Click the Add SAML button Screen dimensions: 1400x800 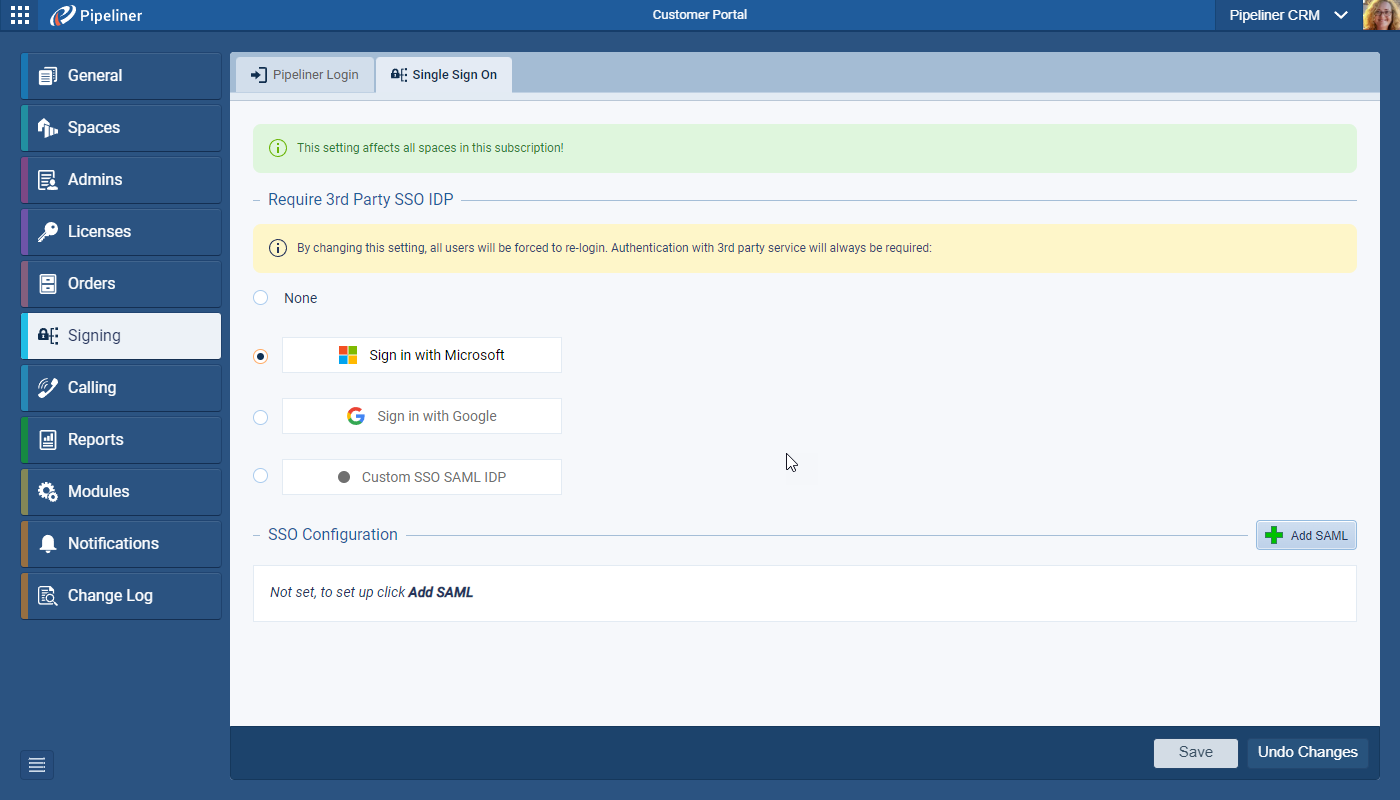(1306, 536)
